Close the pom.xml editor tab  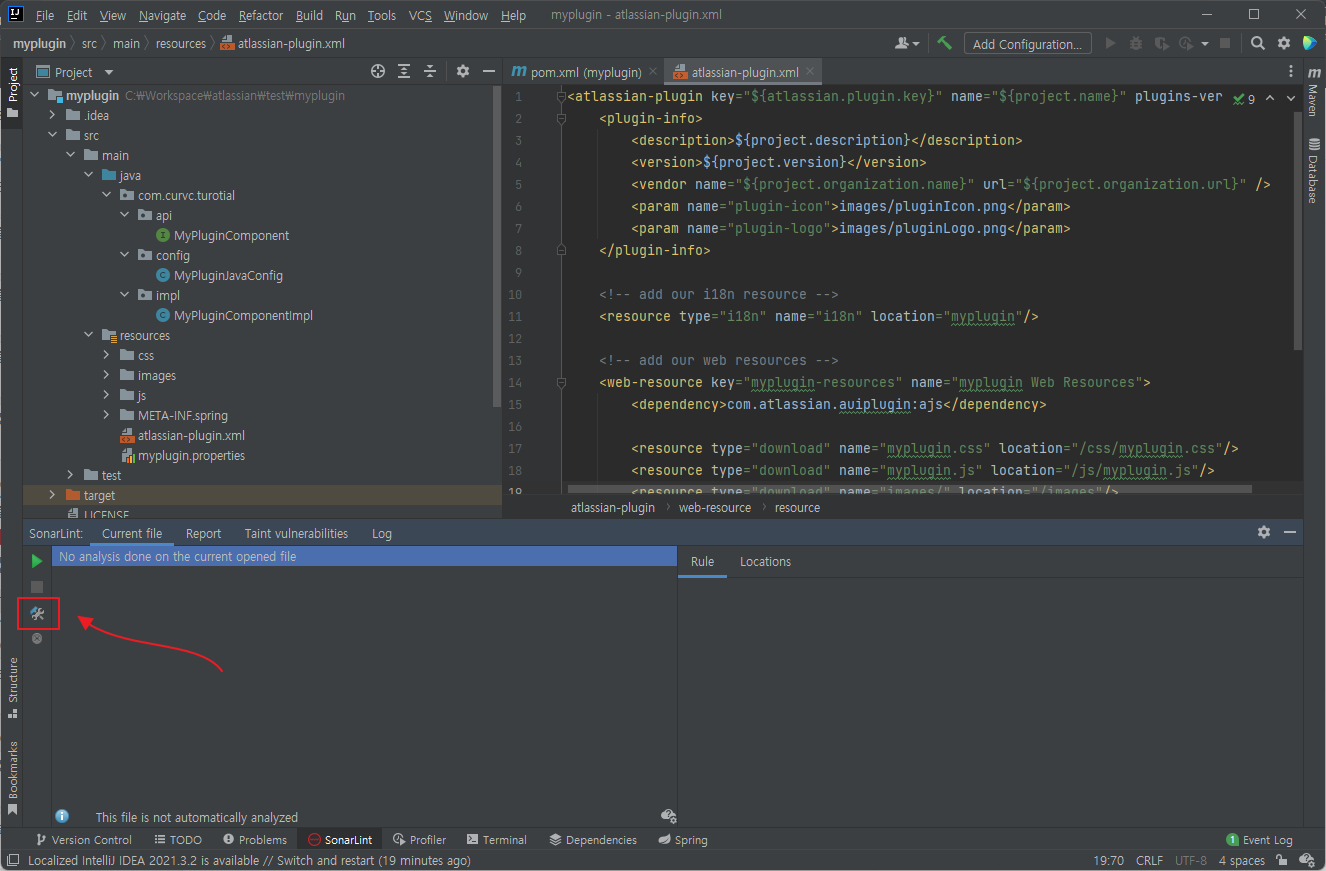click(x=653, y=72)
